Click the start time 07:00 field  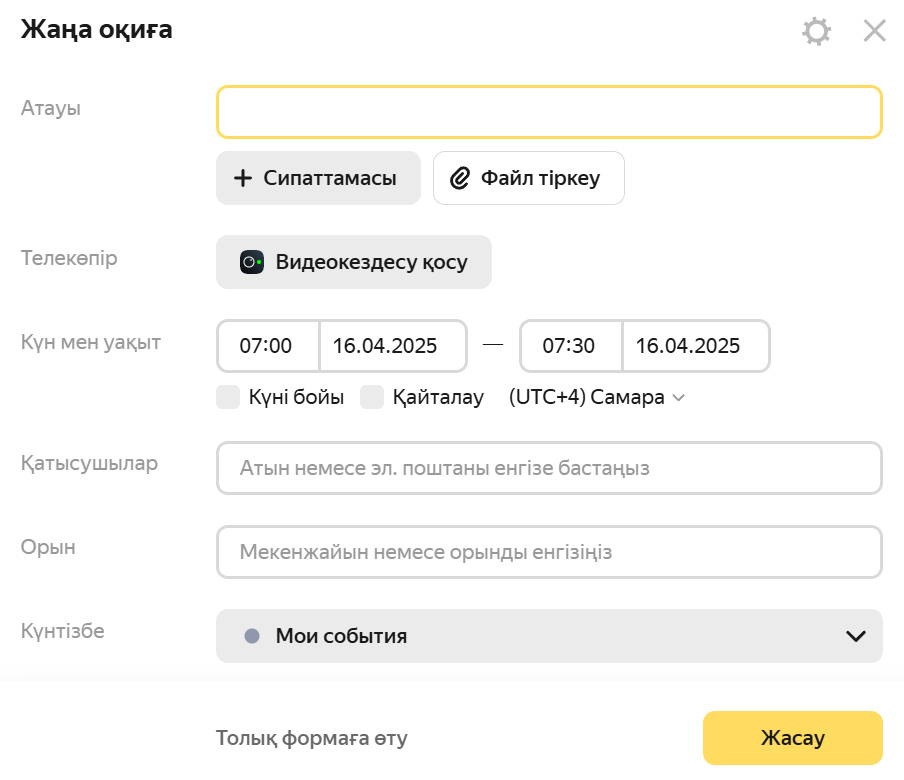(x=267, y=346)
